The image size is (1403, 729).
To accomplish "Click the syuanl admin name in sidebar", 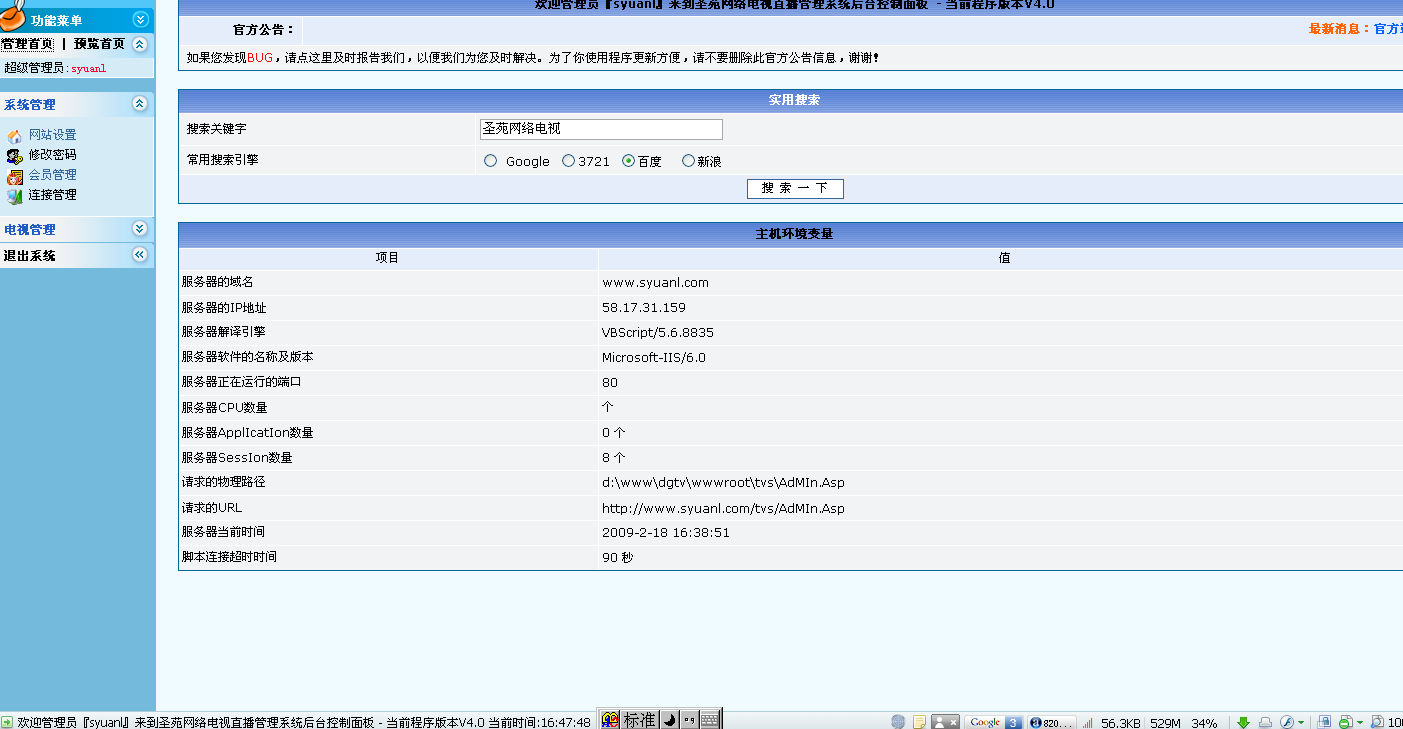I will pos(88,69).
